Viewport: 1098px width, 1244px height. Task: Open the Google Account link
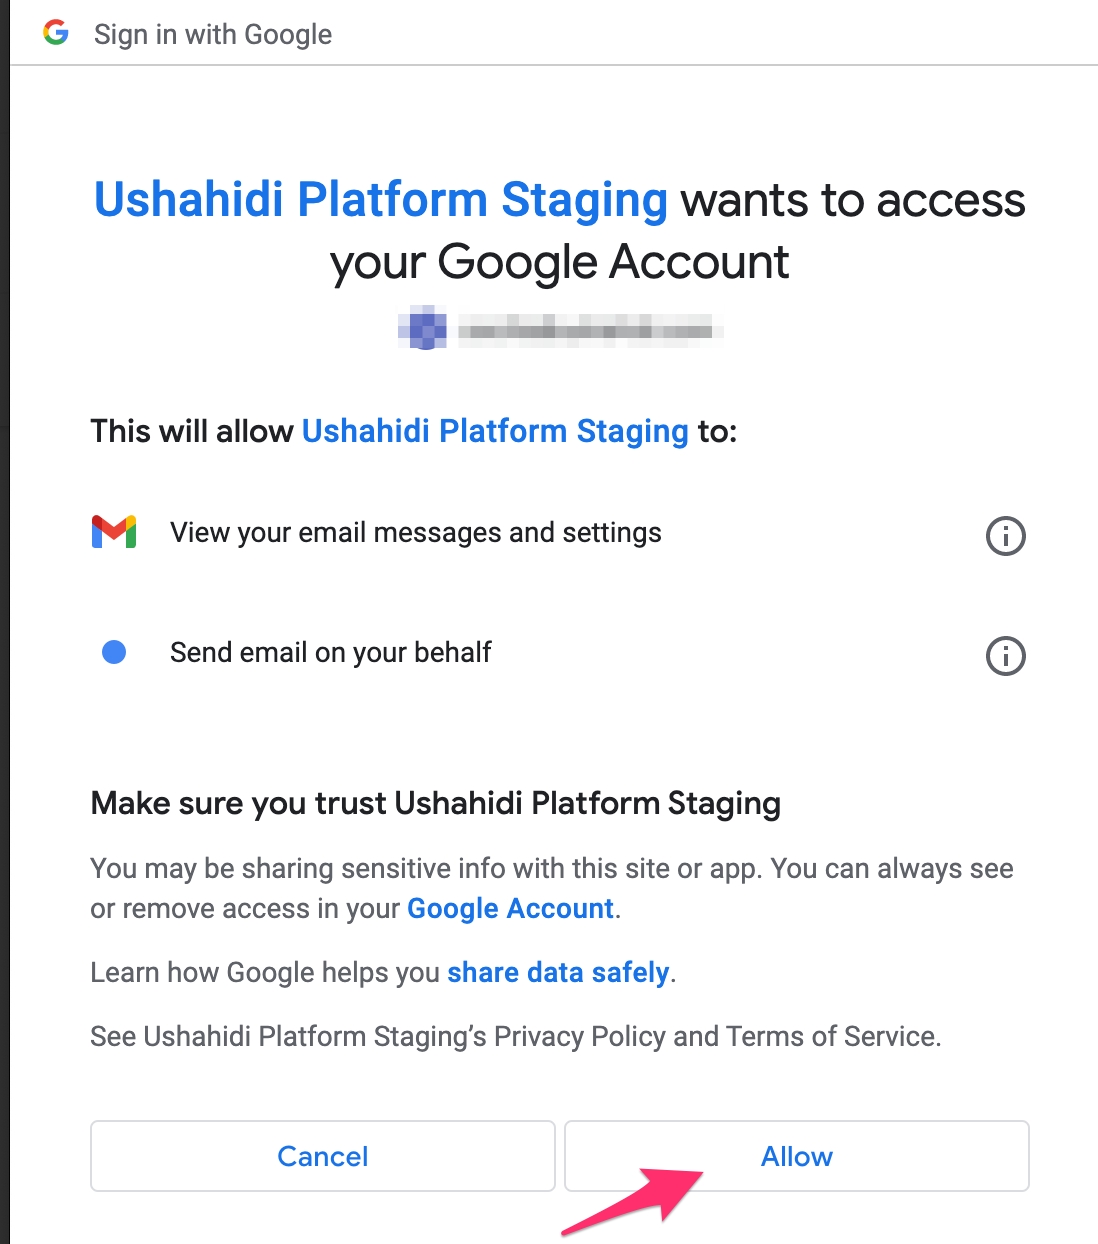point(509,909)
